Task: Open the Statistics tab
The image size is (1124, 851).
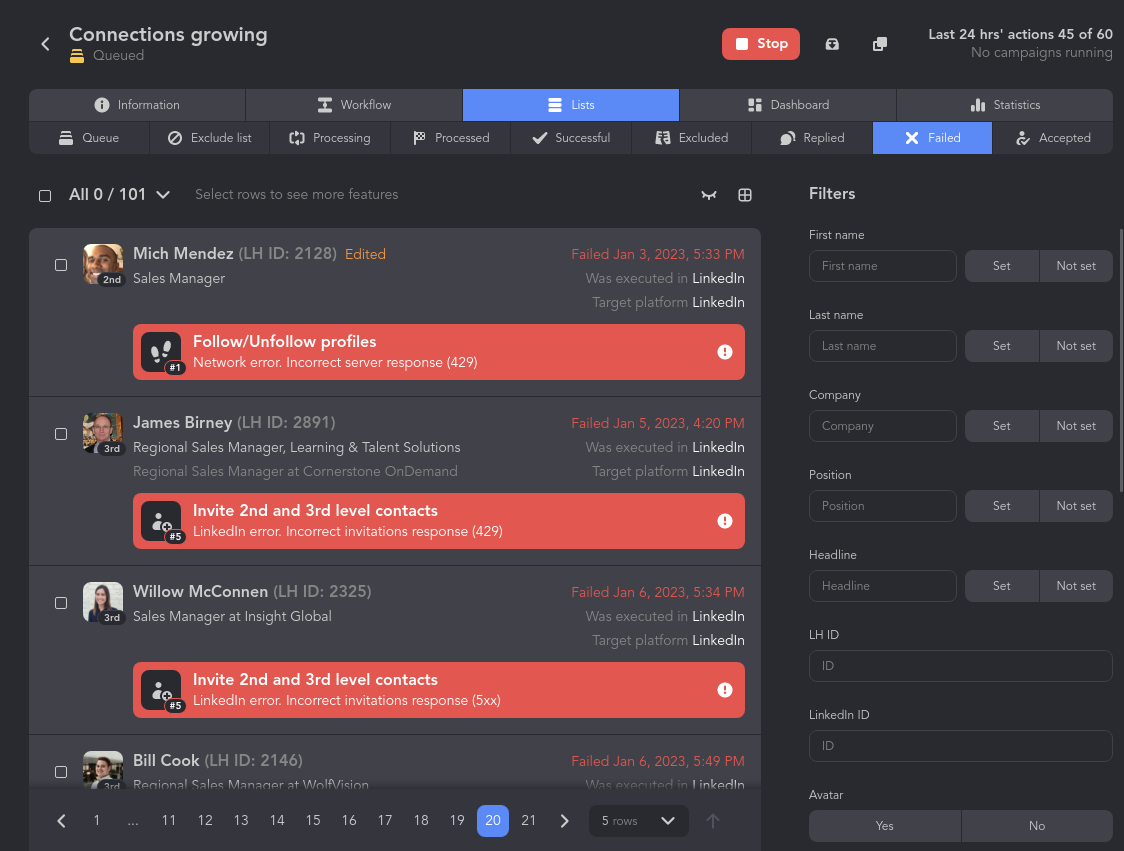Action: point(1005,105)
